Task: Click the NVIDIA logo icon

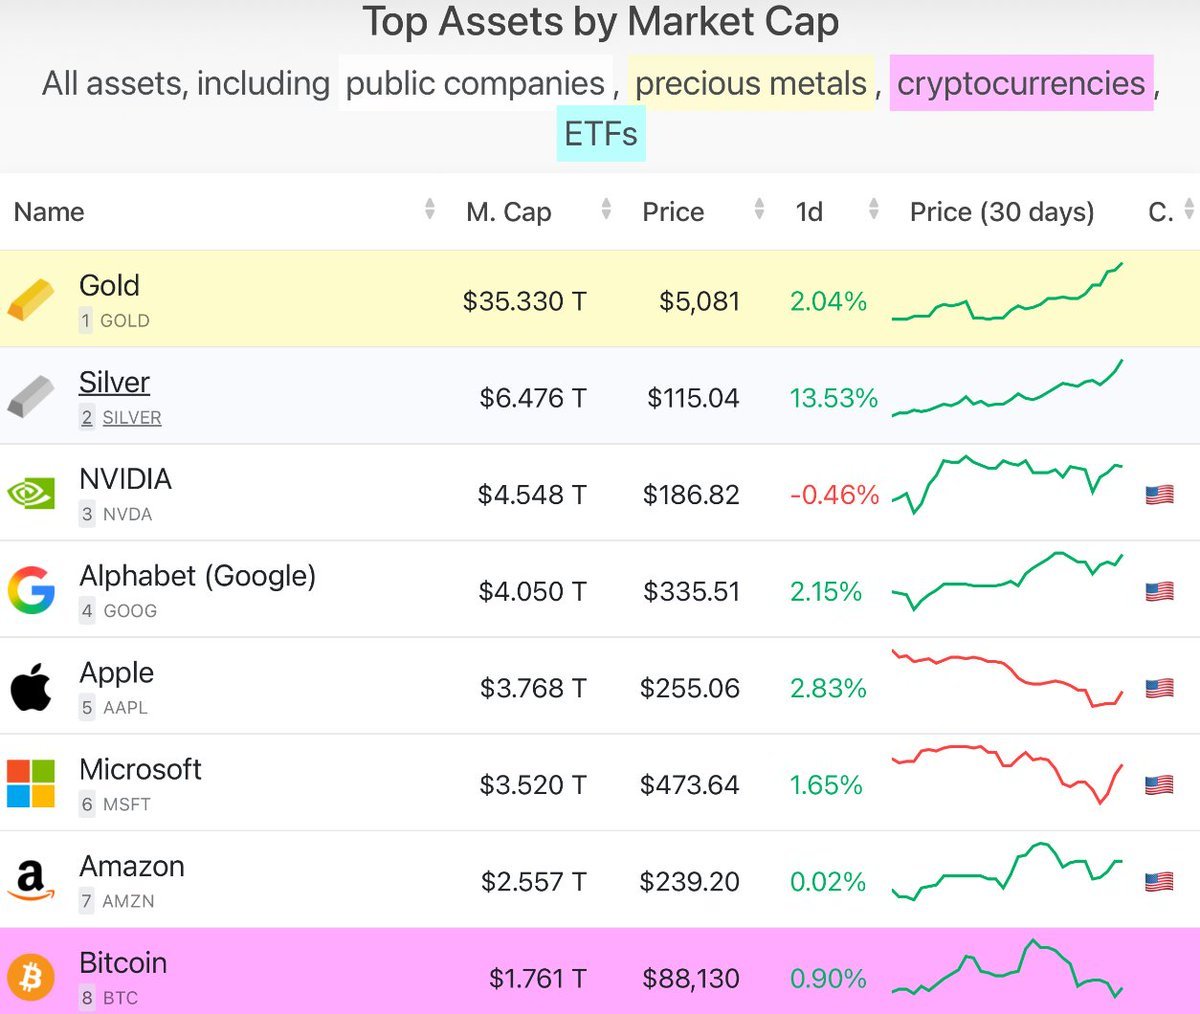Action: (x=30, y=493)
